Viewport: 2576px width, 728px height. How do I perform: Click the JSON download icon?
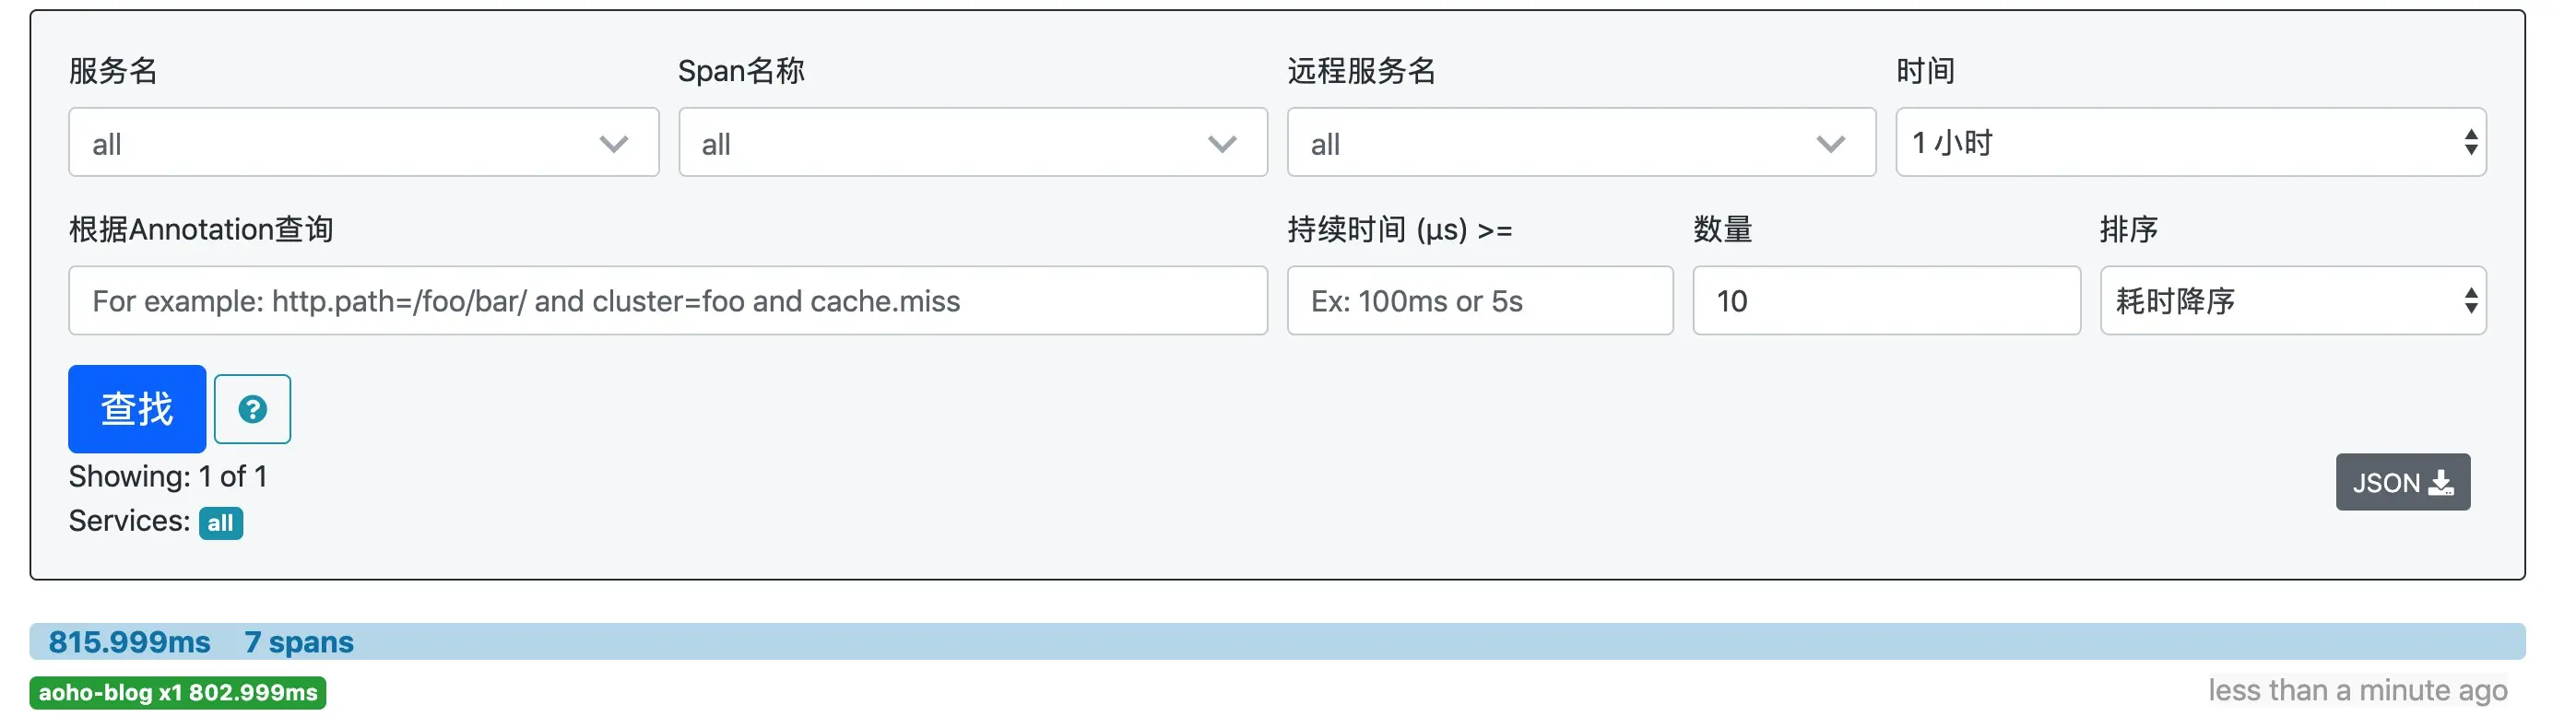[2441, 483]
